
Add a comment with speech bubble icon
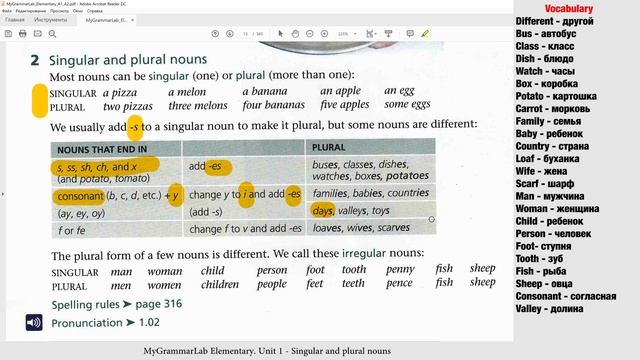coord(410,34)
